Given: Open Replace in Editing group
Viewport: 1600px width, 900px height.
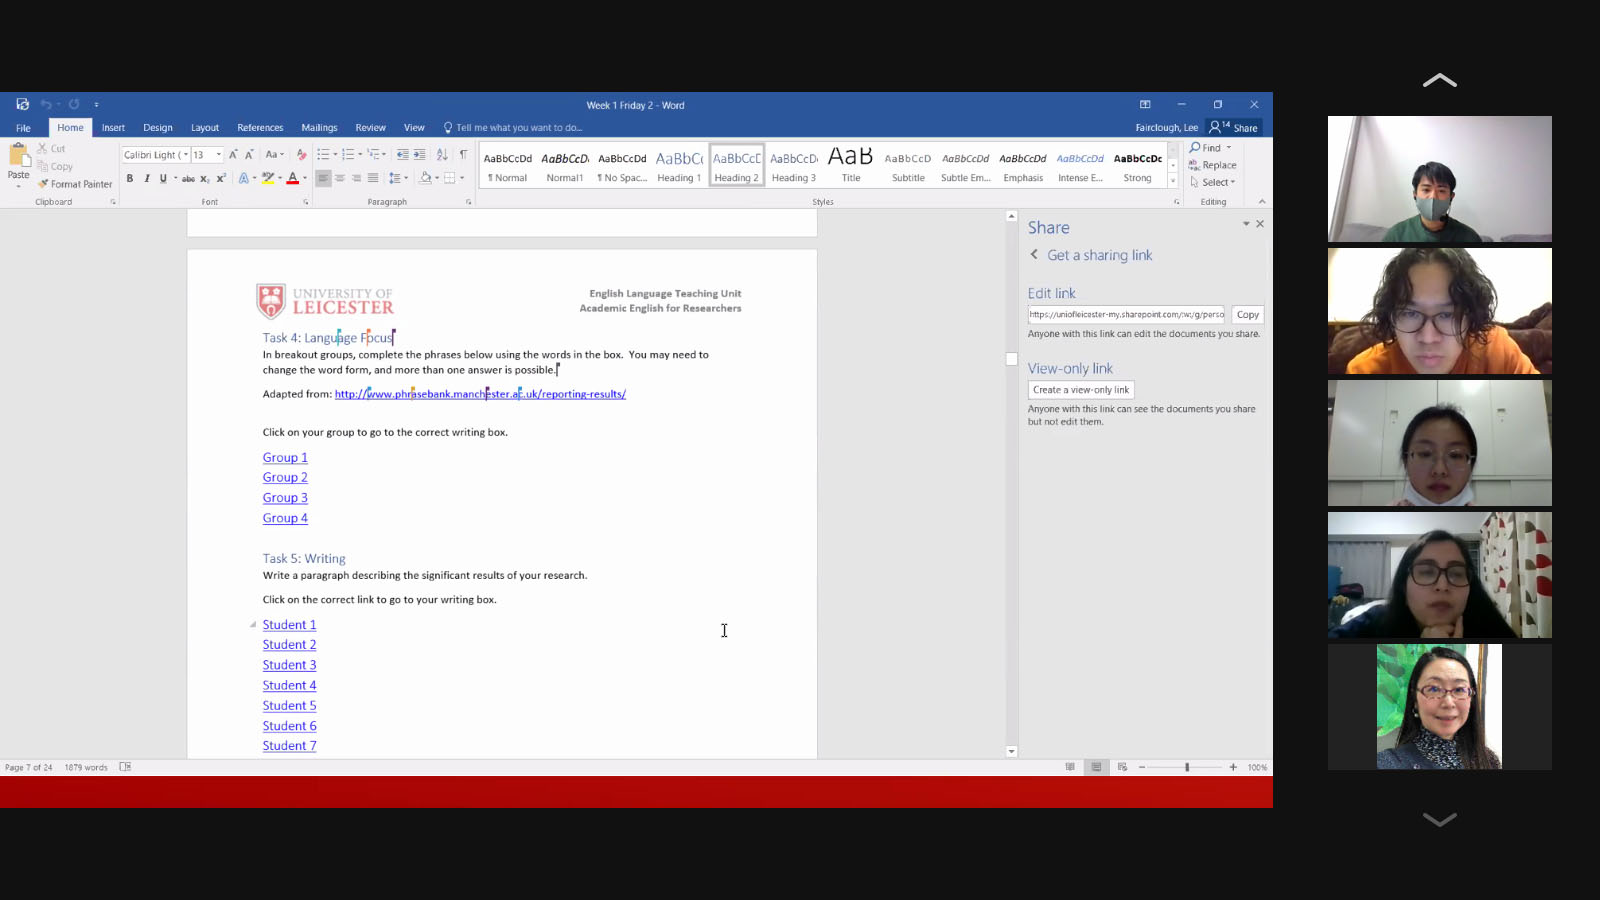Looking at the screenshot, I should click(1213, 165).
